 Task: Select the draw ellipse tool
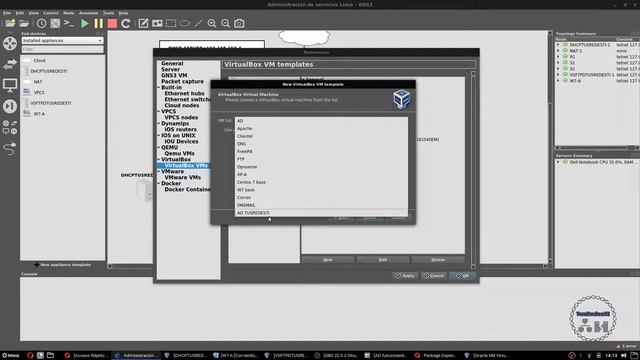point(184,23)
